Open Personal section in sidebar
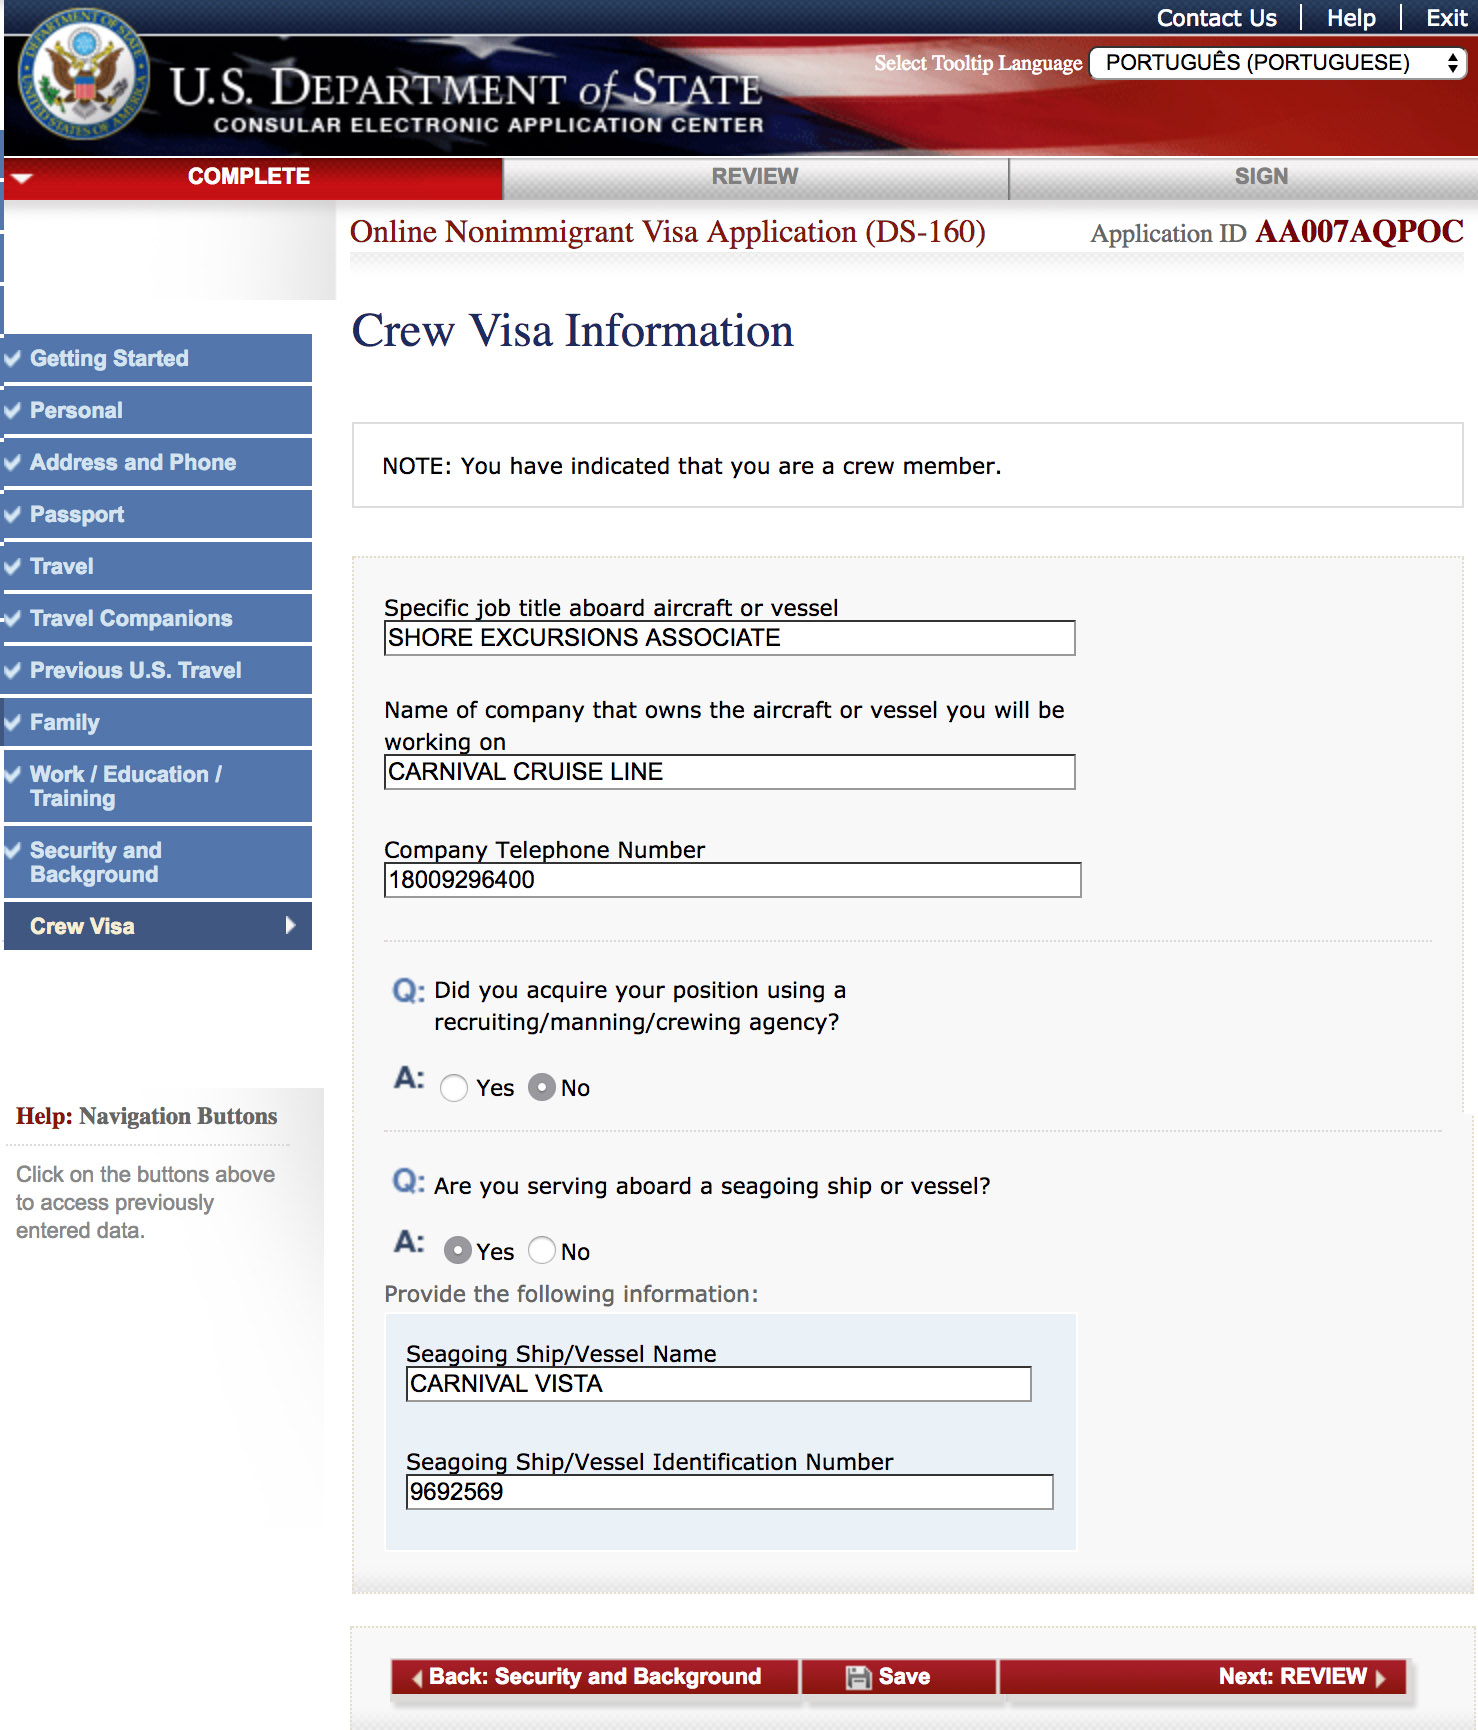This screenshot has width=1478, height=1730. [x=158, y=410]
